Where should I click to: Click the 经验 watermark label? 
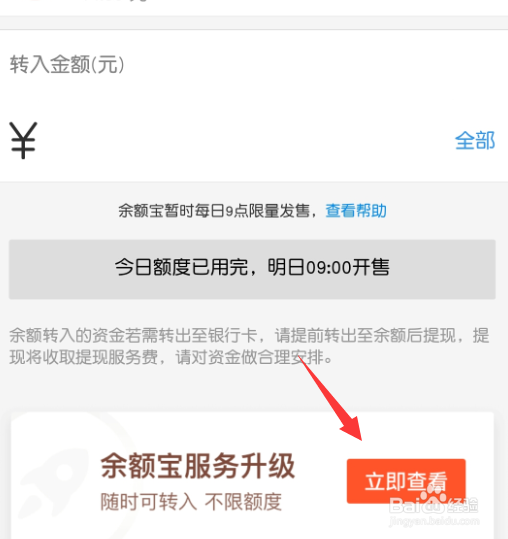click(x=463, y=505)
